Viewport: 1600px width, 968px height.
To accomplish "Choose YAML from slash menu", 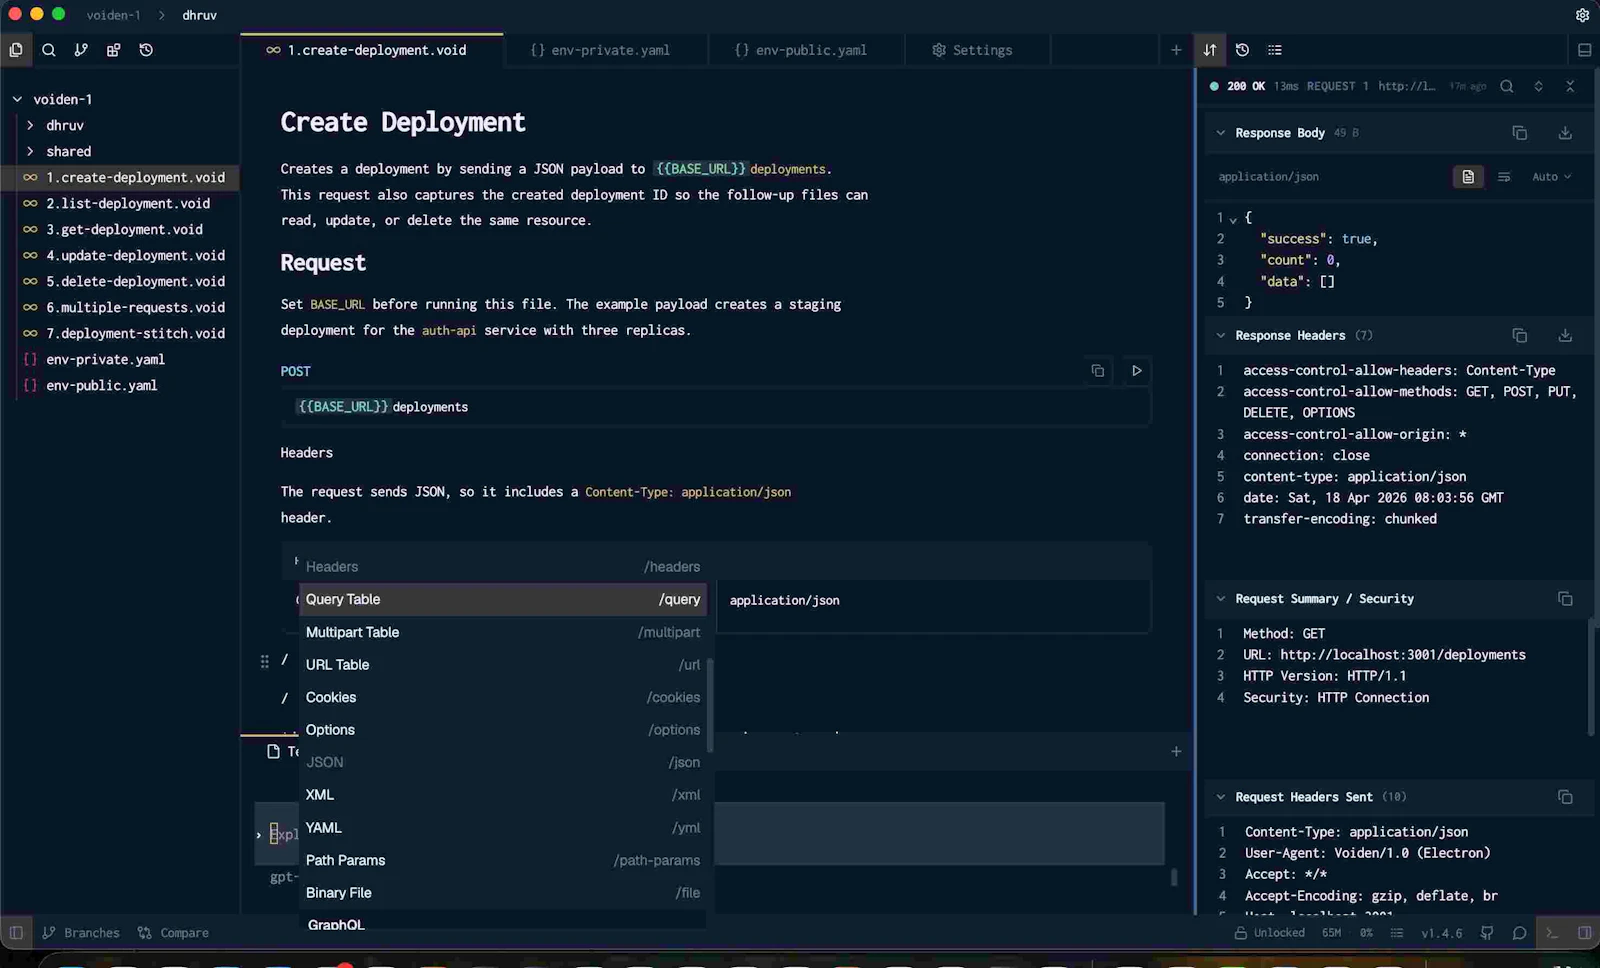I will click(503, 828).
